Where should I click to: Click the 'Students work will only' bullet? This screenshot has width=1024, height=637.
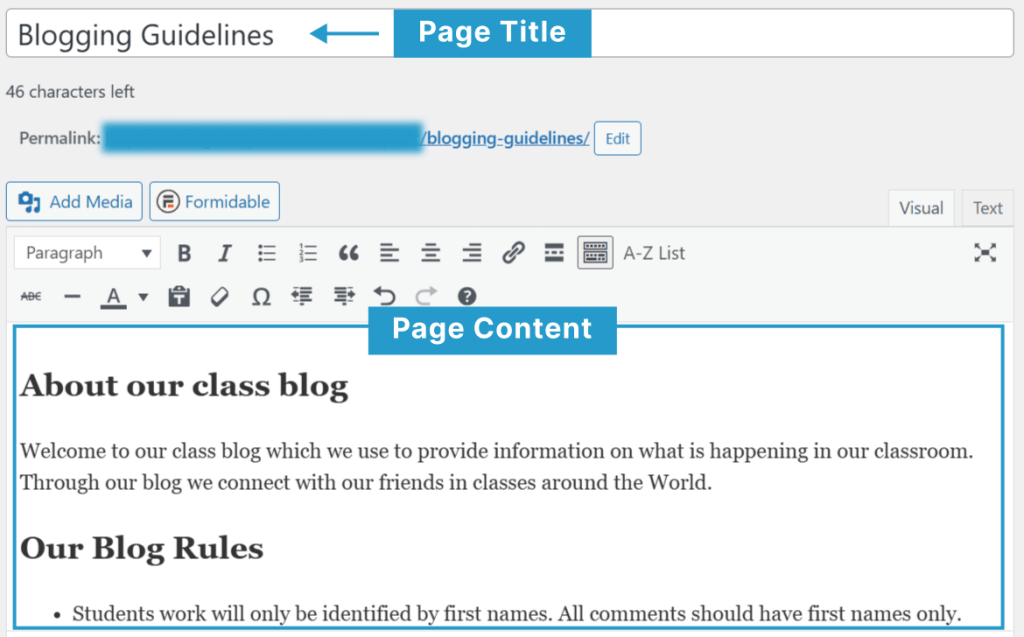[x=517, y=613]
